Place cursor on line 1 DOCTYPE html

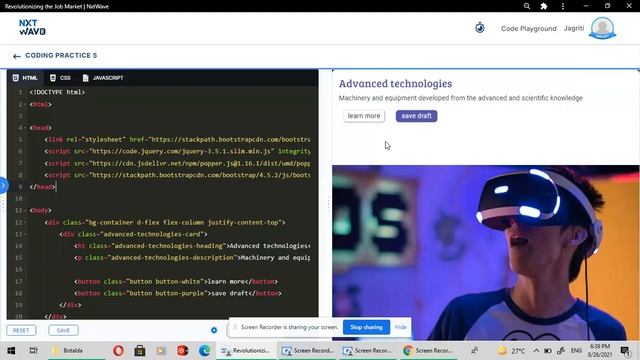57,92
